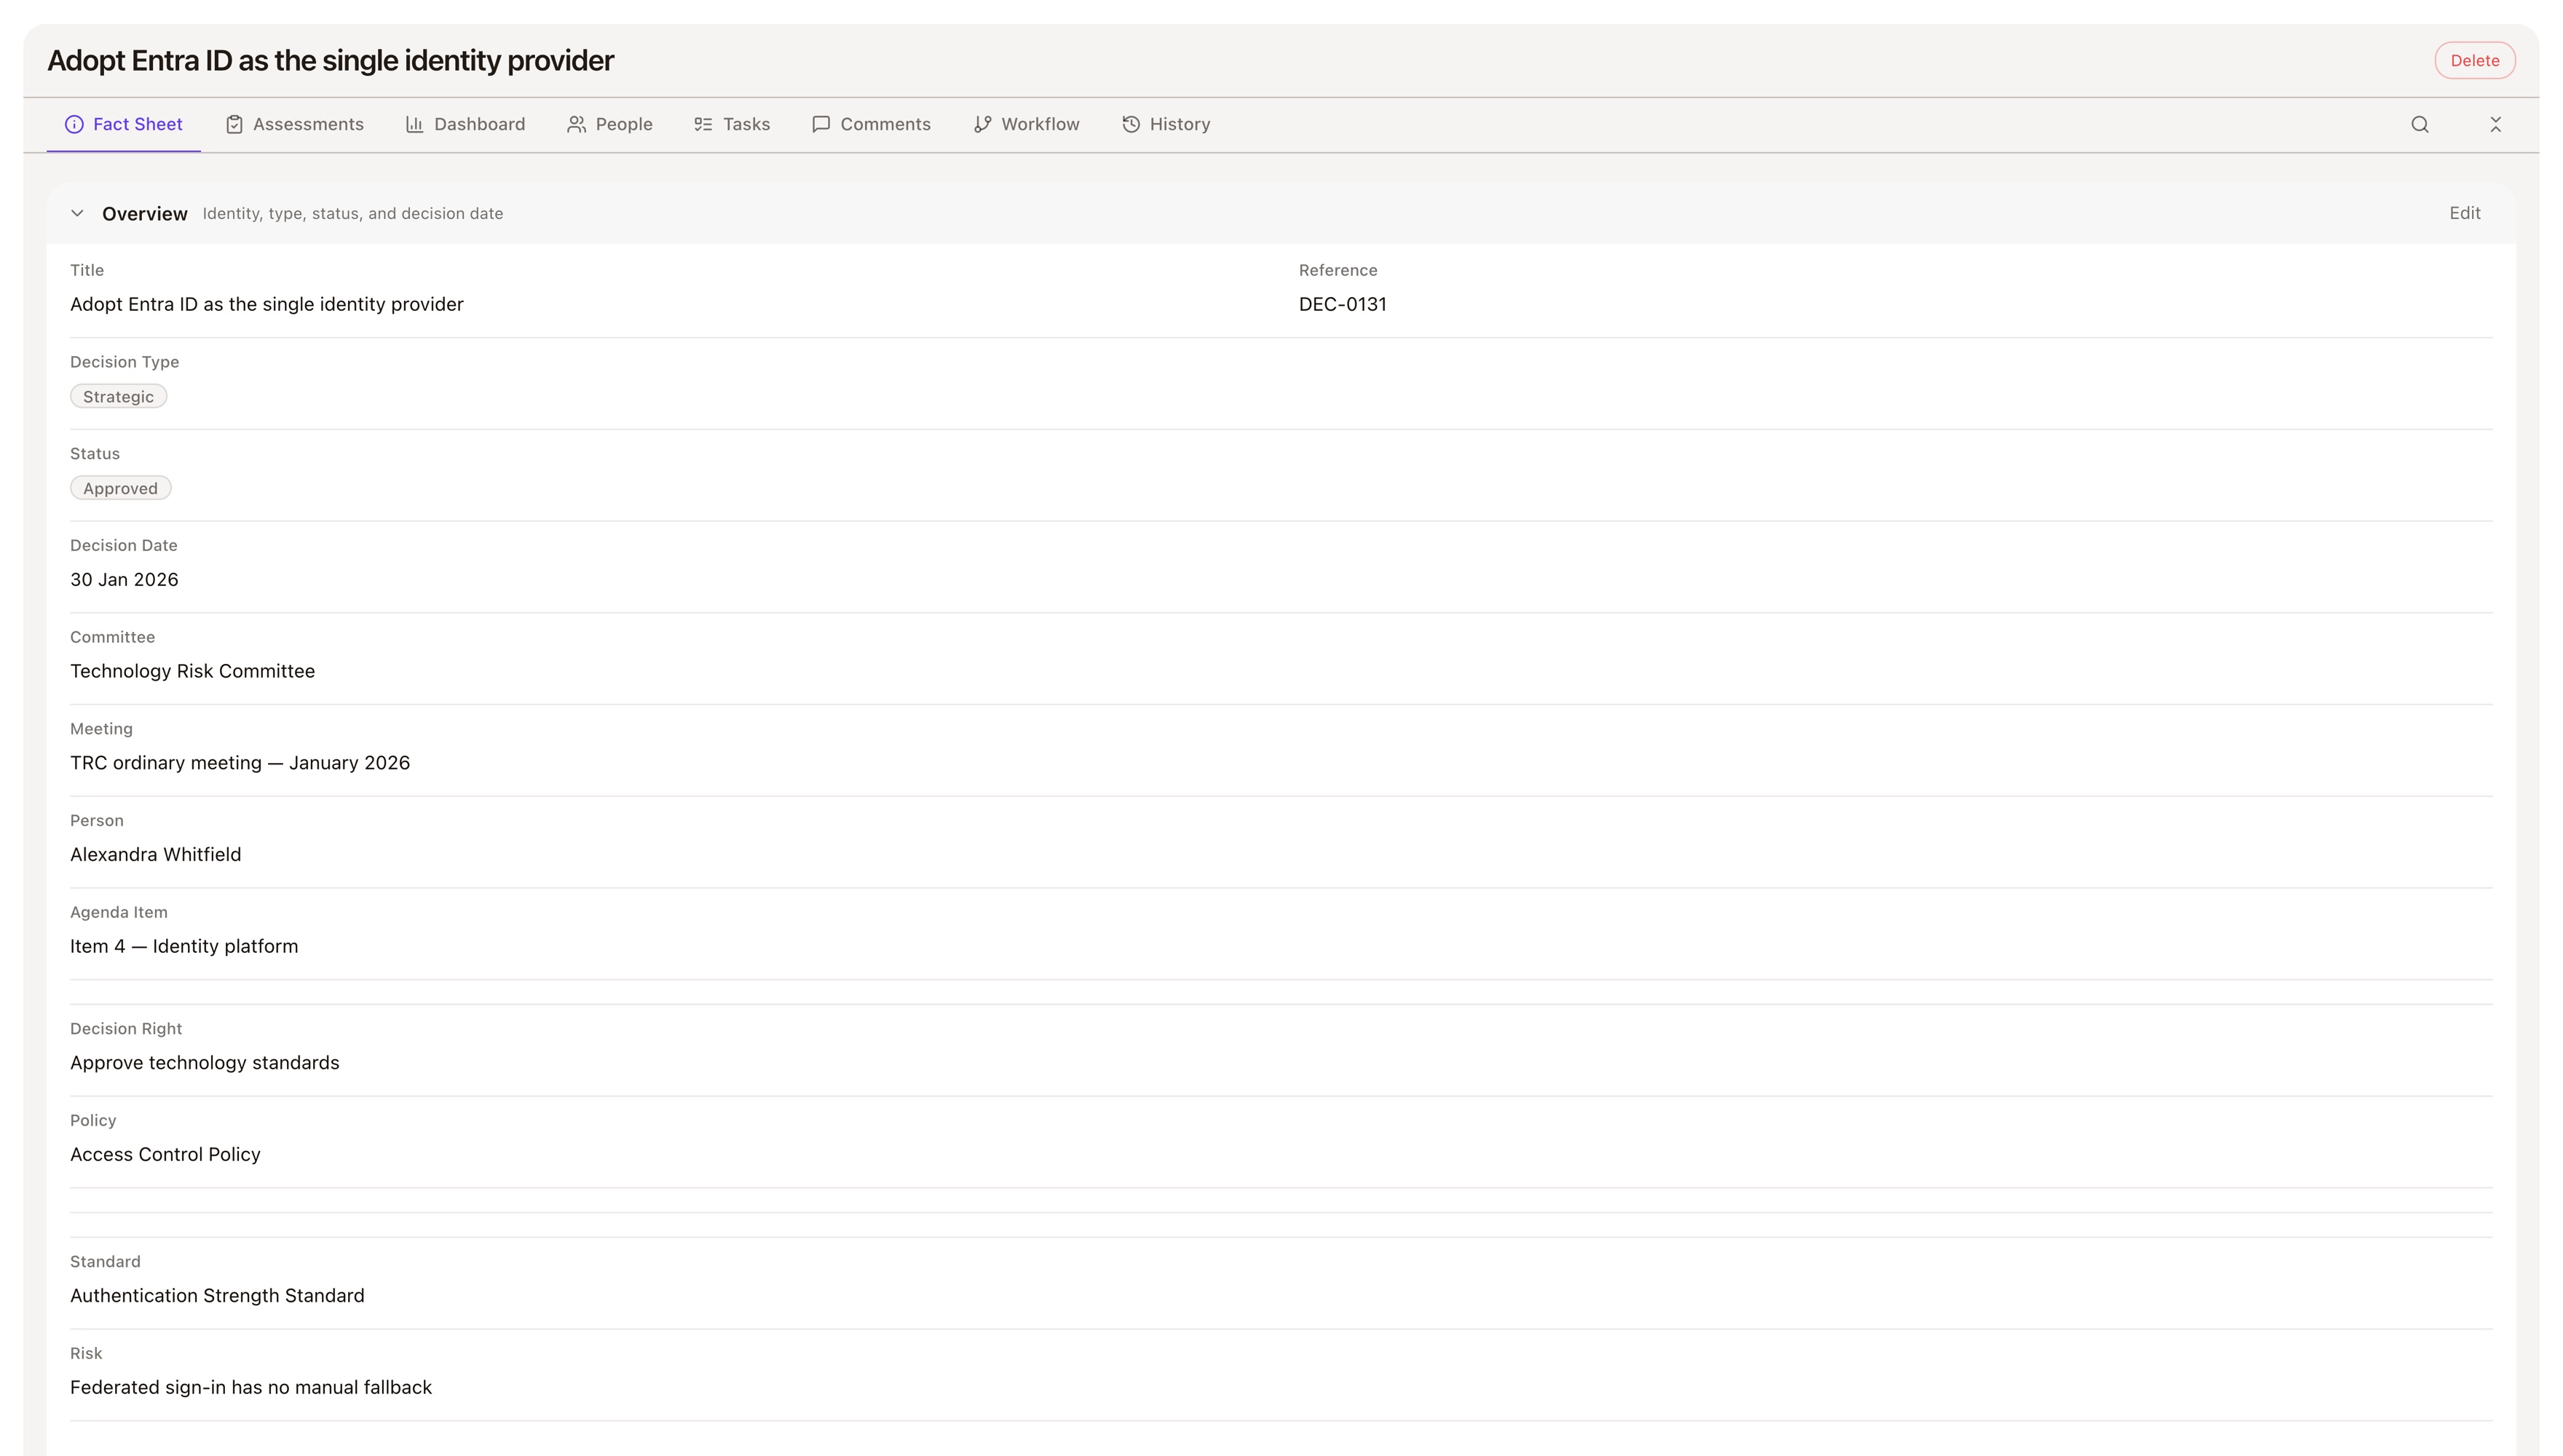Click the search magnifier icon
Screen dimensions: 2563x1456
[2420, 124]
